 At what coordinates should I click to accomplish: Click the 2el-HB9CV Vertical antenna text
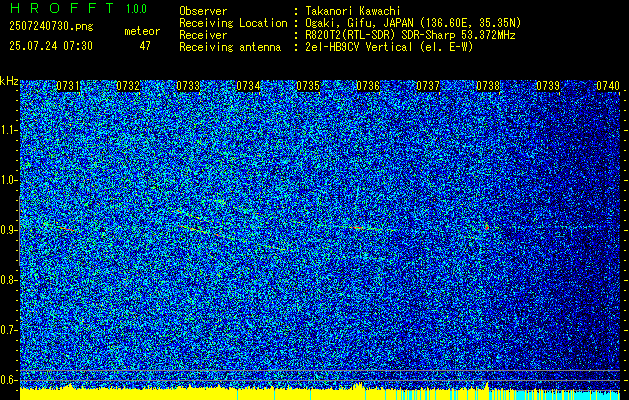[389, 47]
